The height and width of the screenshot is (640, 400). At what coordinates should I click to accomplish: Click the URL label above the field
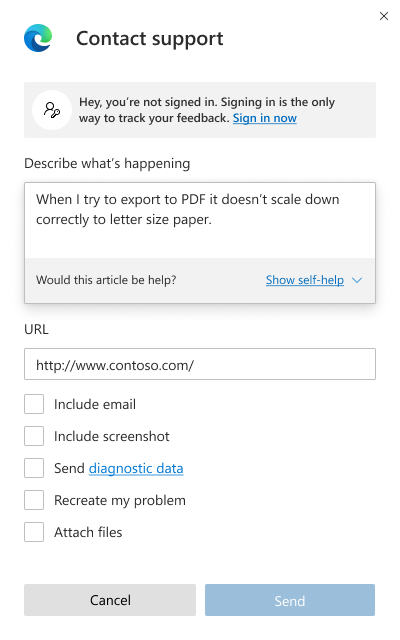[36, 329]
